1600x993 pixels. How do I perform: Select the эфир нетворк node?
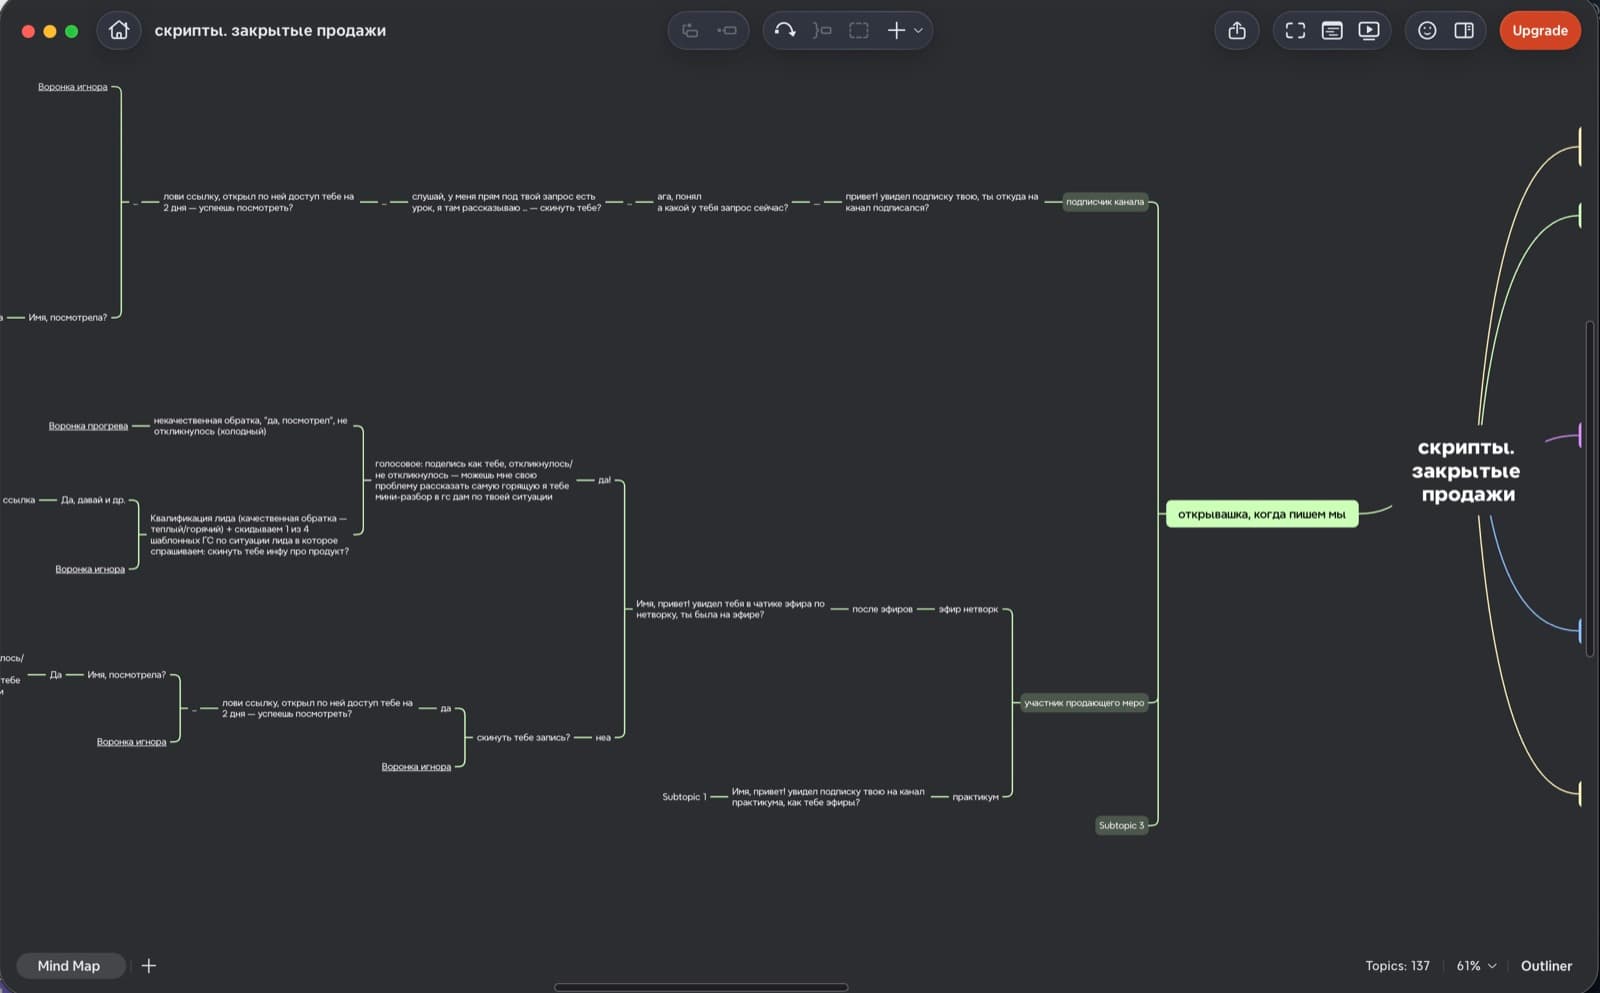(968, 609)
